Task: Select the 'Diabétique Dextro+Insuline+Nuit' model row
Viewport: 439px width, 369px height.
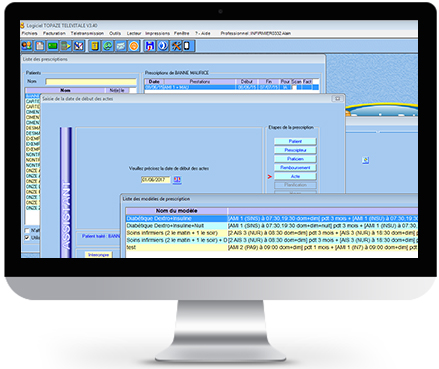Action: pyautogui.click(x=272, y=226)
